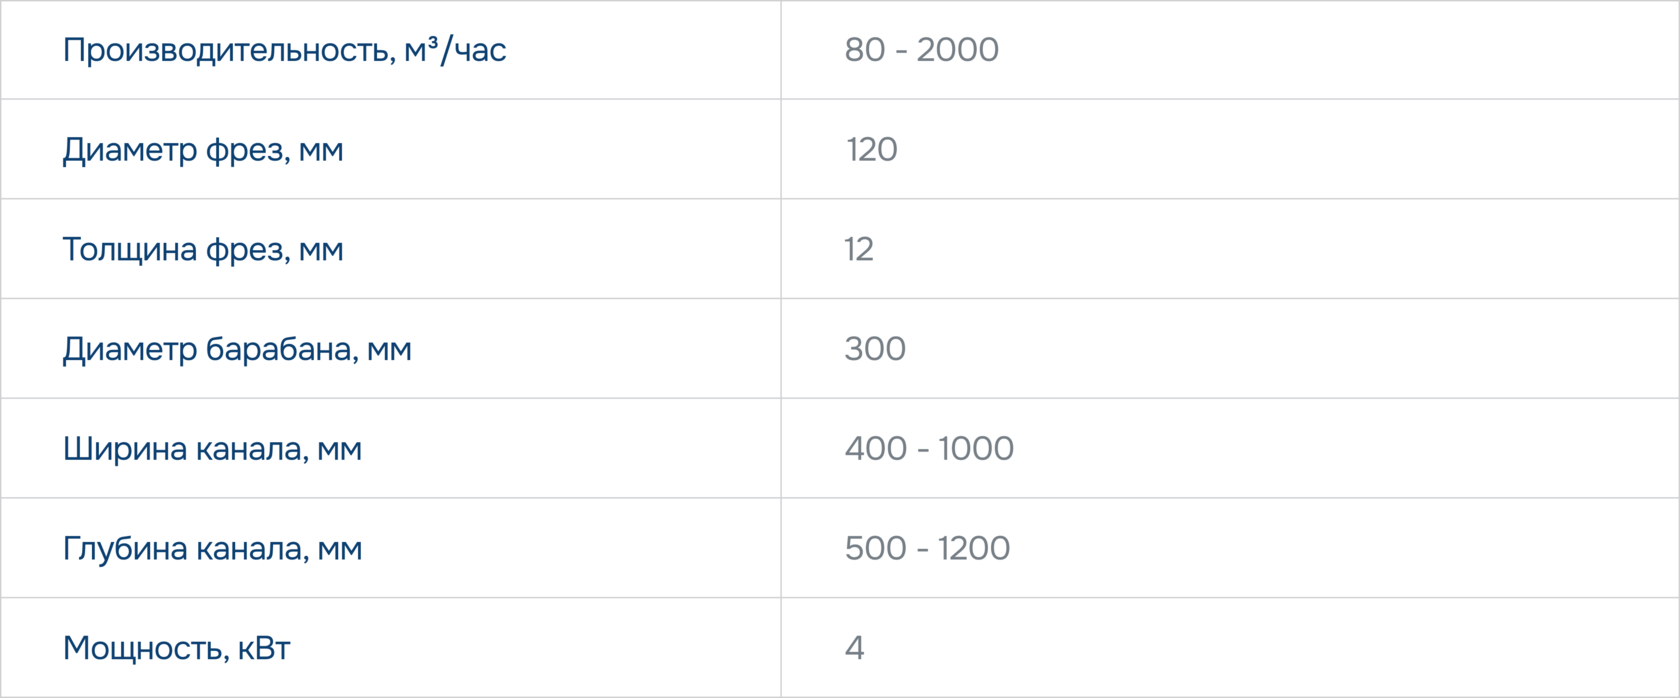Viewport: 1680px width, 698px height.
Task: Click the word "Производительность" in the first row
Action: tap(224, 50)
